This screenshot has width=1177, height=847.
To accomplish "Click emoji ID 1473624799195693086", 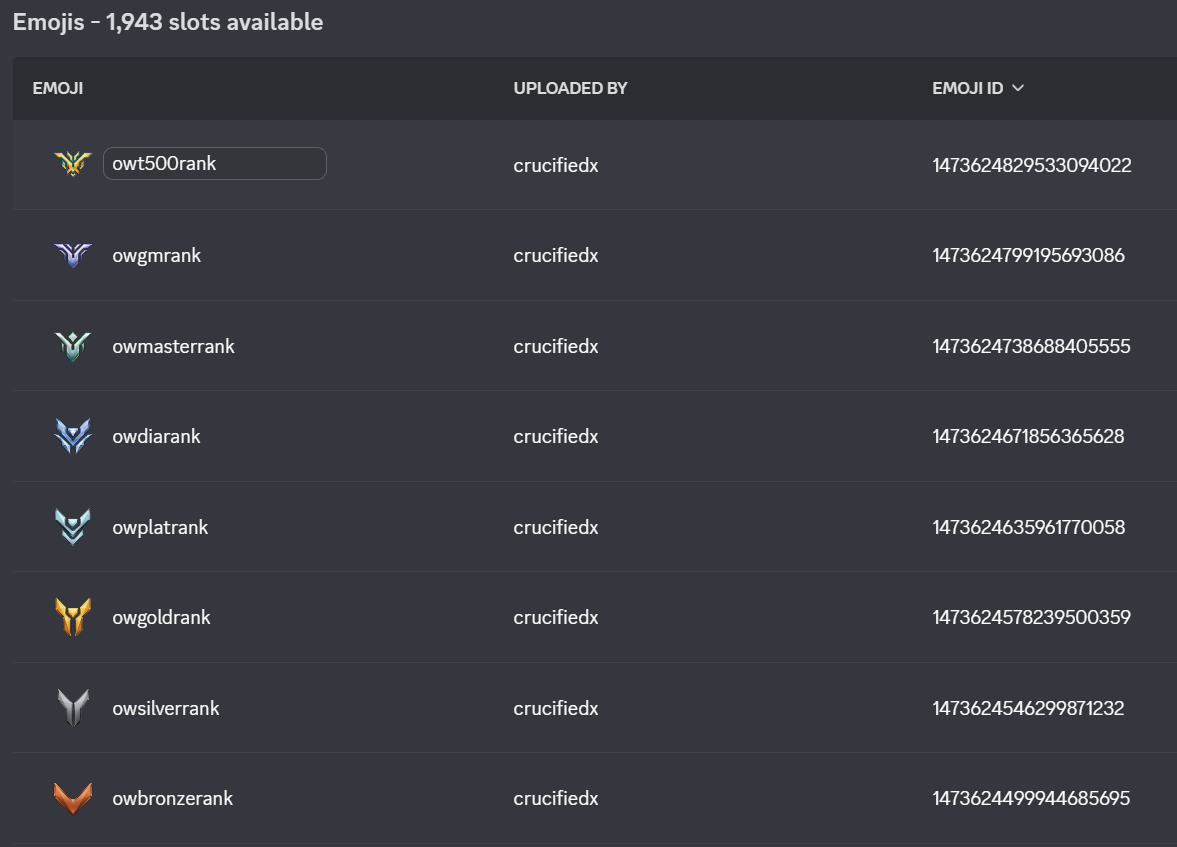I will pyautogui.click(x=1028, y=255).
